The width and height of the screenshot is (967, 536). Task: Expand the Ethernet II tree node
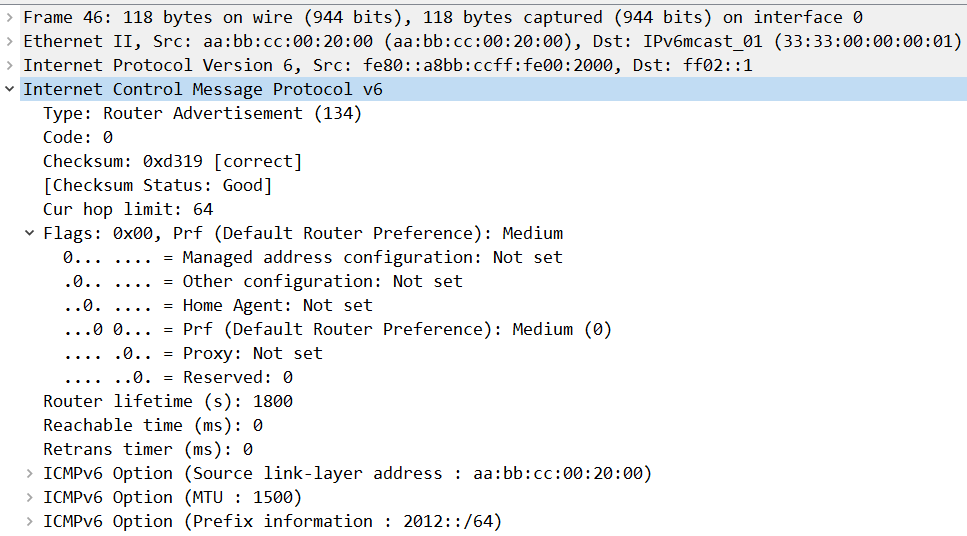coord(10,41)
